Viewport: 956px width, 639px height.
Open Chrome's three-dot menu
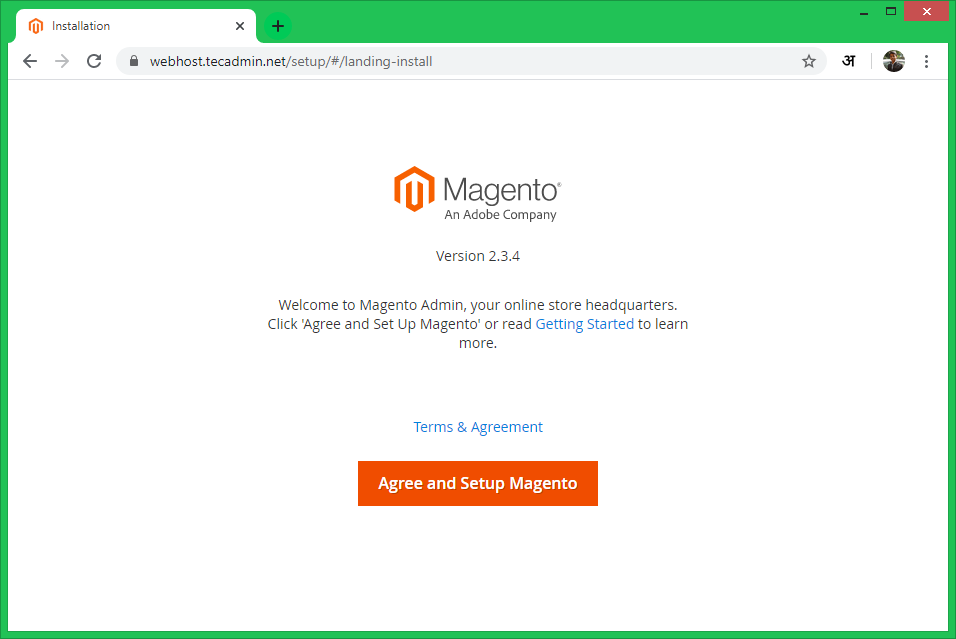pyautogui.click(x=926, y=61)
